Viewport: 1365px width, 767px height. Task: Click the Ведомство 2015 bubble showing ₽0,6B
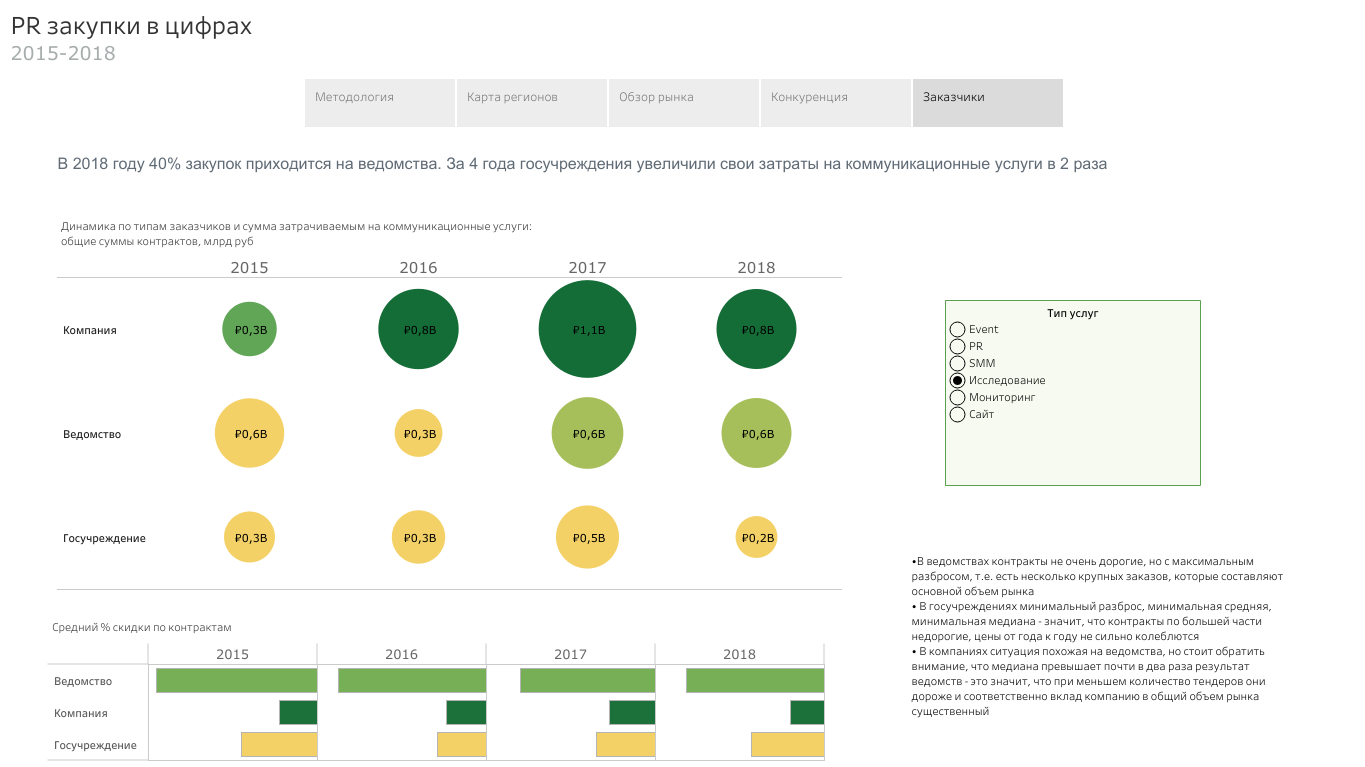click(249, 433)
